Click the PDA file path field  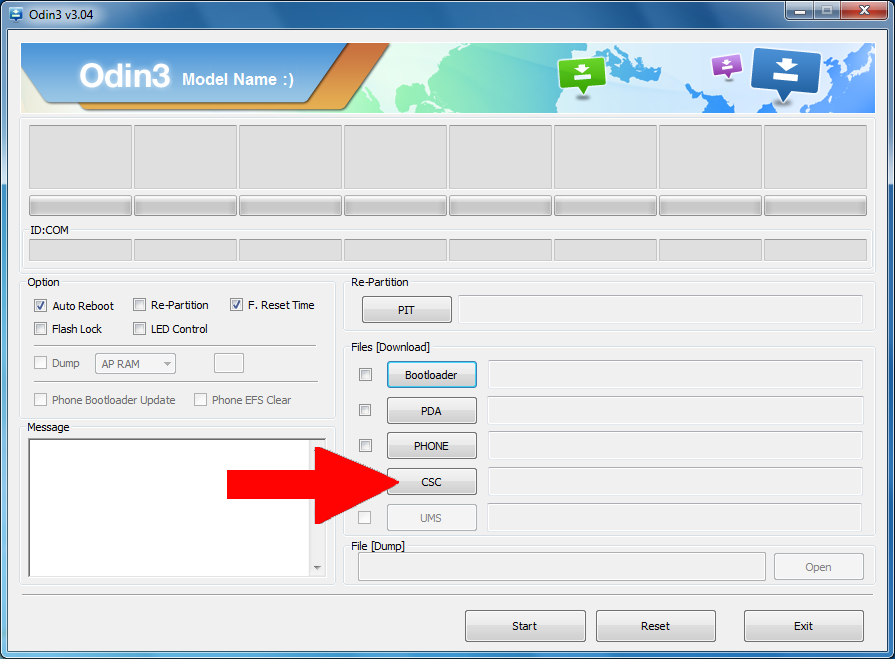[x=675, y=410]
